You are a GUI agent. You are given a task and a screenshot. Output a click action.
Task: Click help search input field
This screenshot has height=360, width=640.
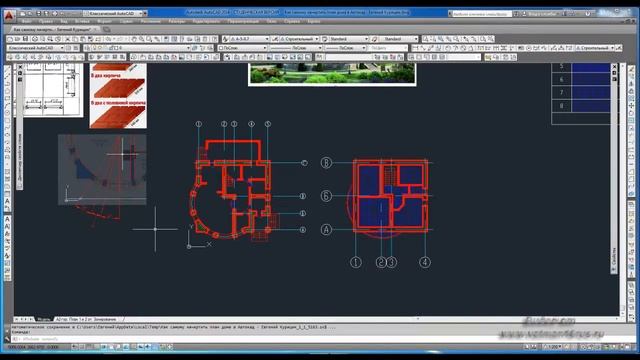pos(482,13)
